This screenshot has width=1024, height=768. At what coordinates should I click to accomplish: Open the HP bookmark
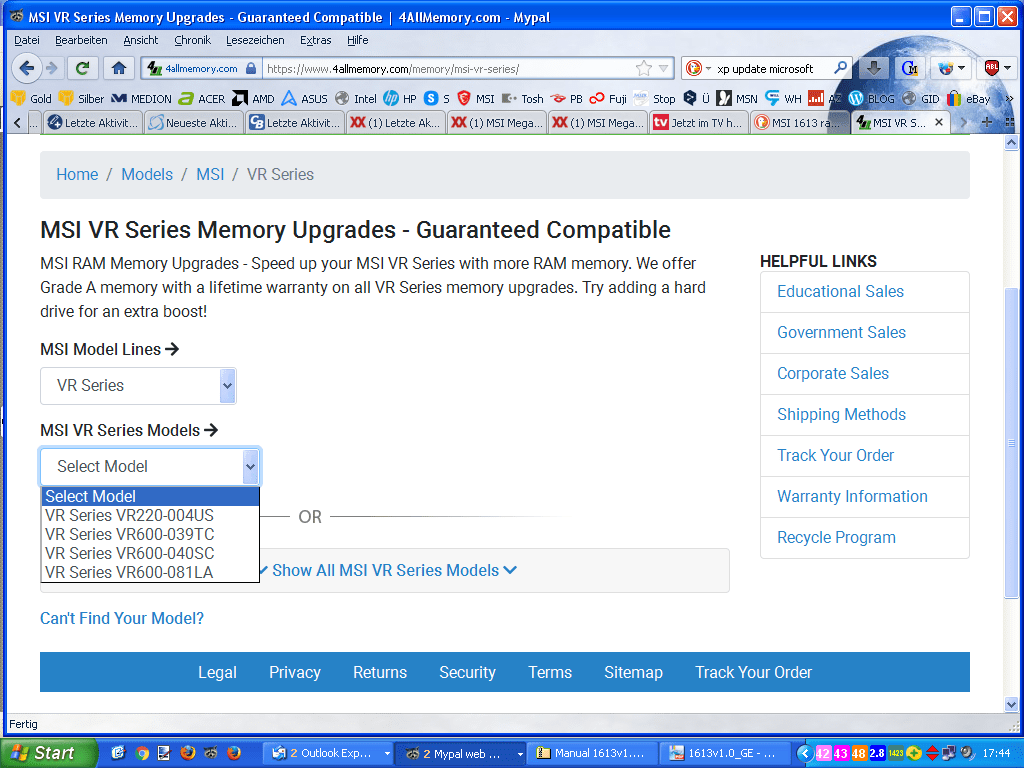tap(400, 99)
